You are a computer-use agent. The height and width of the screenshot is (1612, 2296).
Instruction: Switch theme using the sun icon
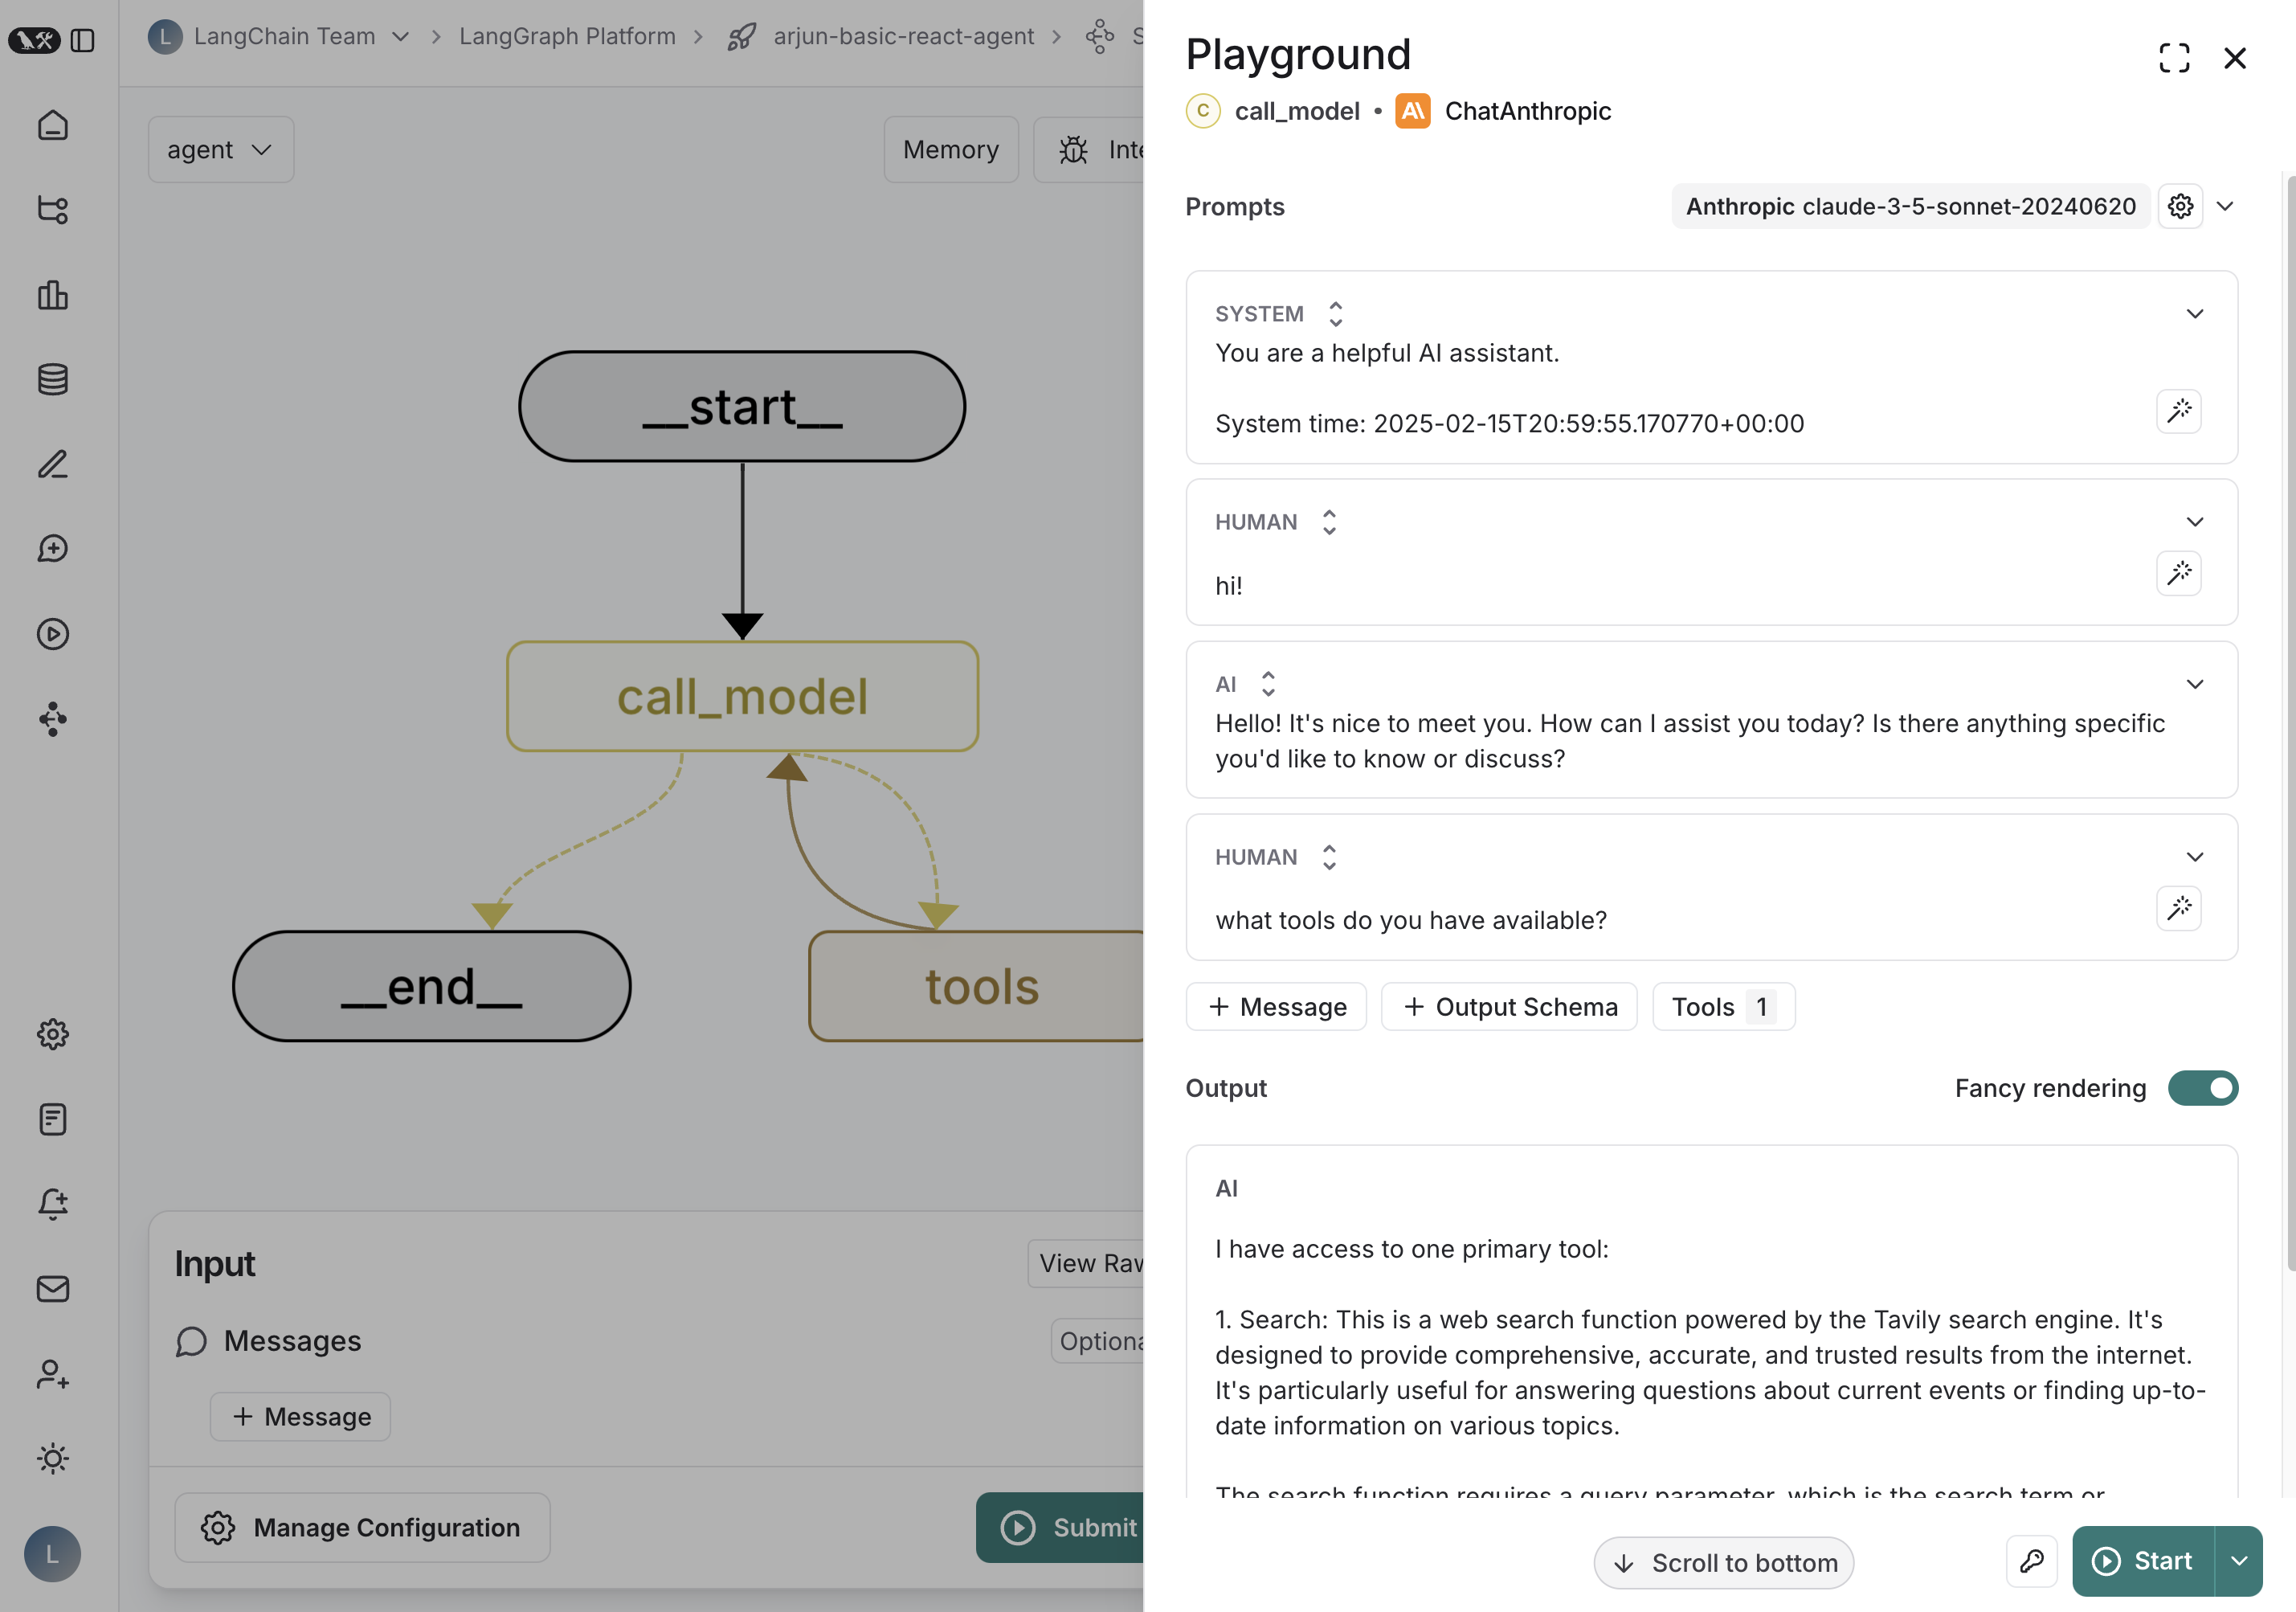coord(53,1459)
